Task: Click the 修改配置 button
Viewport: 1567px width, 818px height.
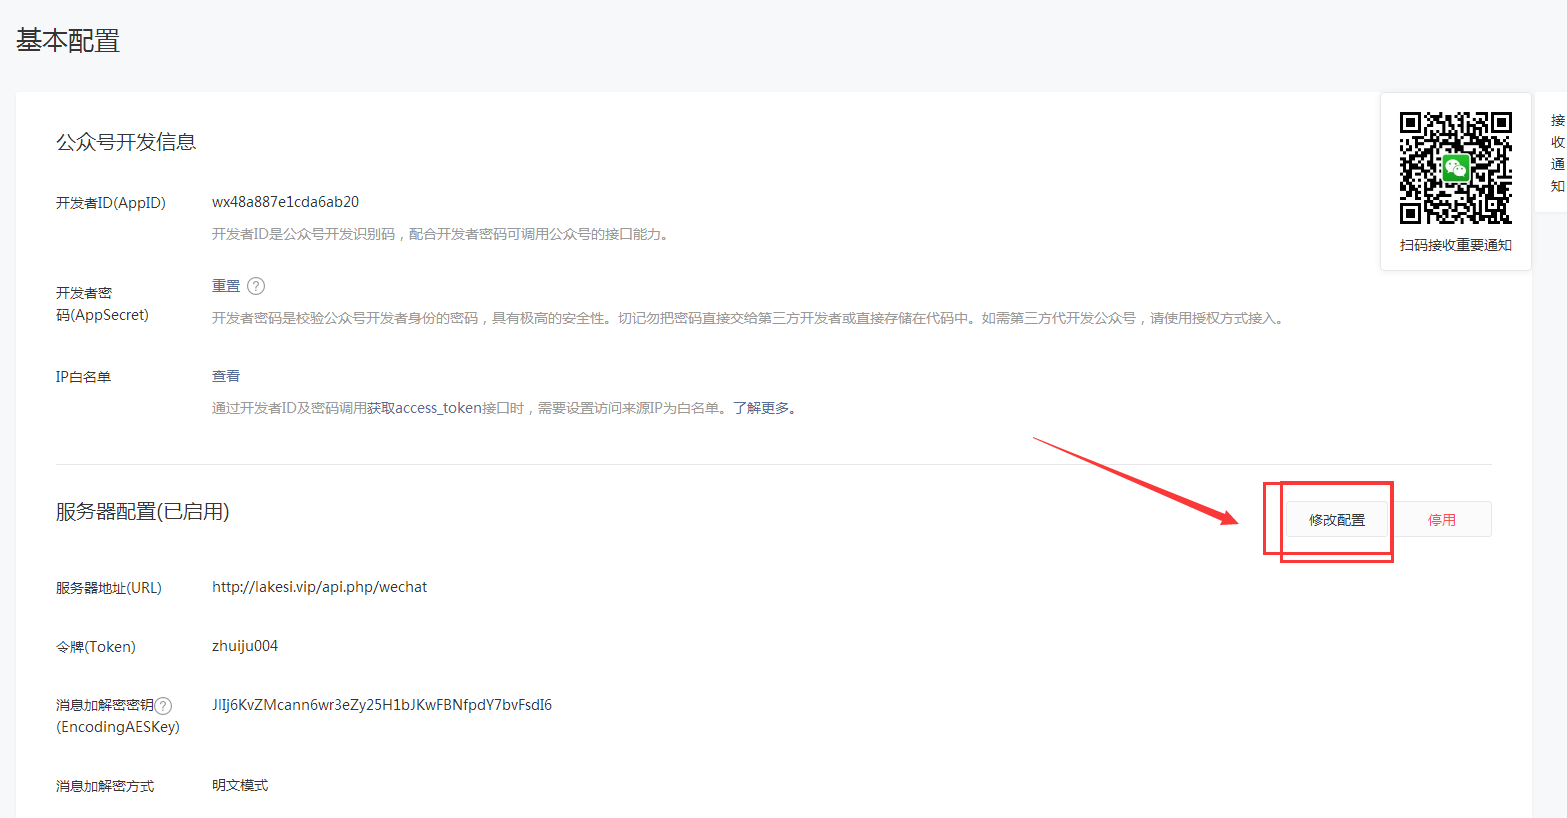Action: [1337, 520]
